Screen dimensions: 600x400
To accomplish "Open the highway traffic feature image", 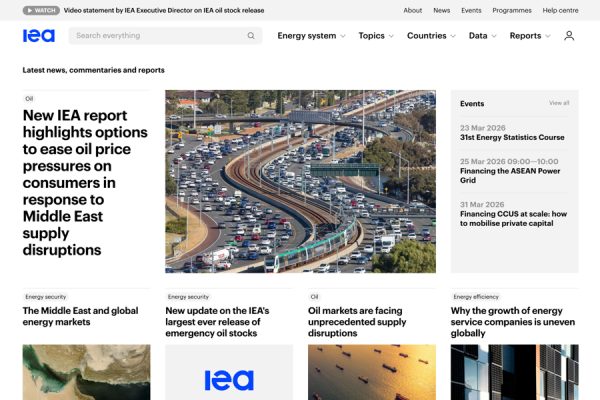I will [x=300, y=181].
